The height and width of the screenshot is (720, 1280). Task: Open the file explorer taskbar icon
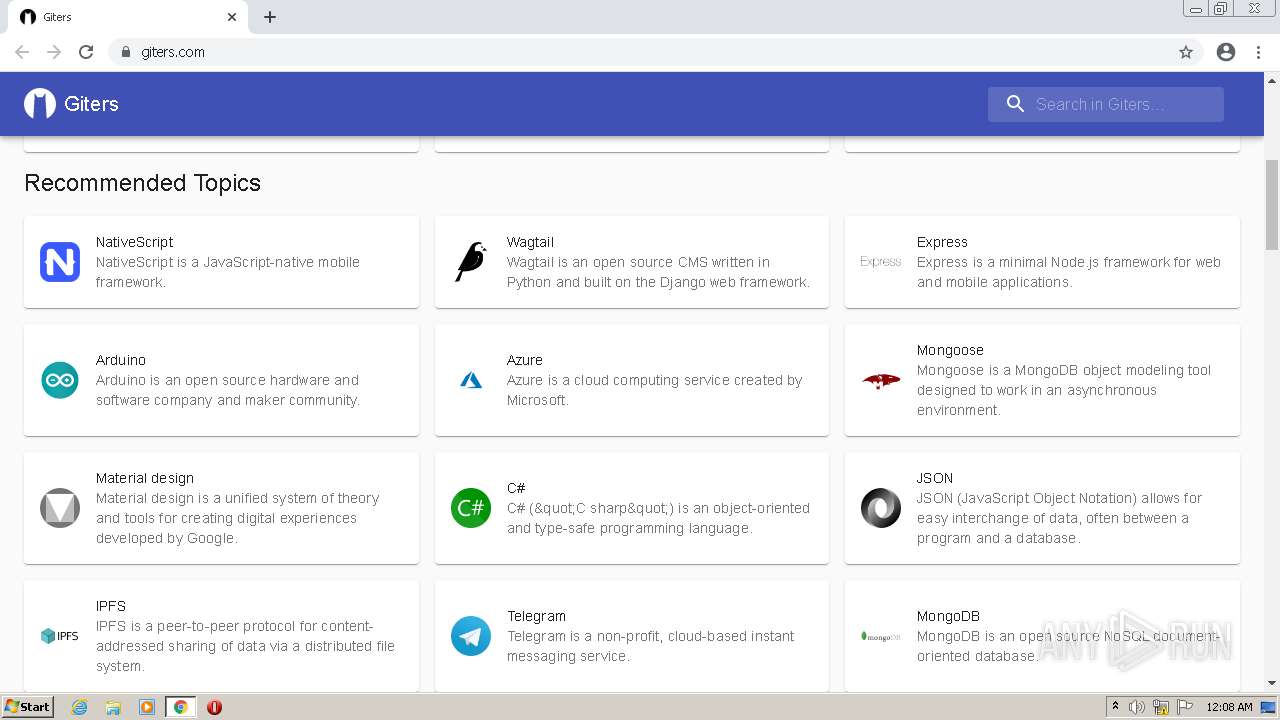(x=113, y=707)
